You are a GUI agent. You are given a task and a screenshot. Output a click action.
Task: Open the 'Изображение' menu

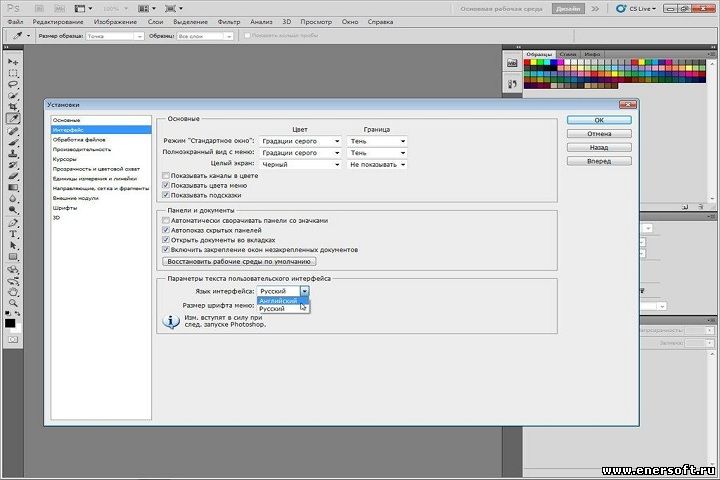pyautogui.click(x=115, y=22)
